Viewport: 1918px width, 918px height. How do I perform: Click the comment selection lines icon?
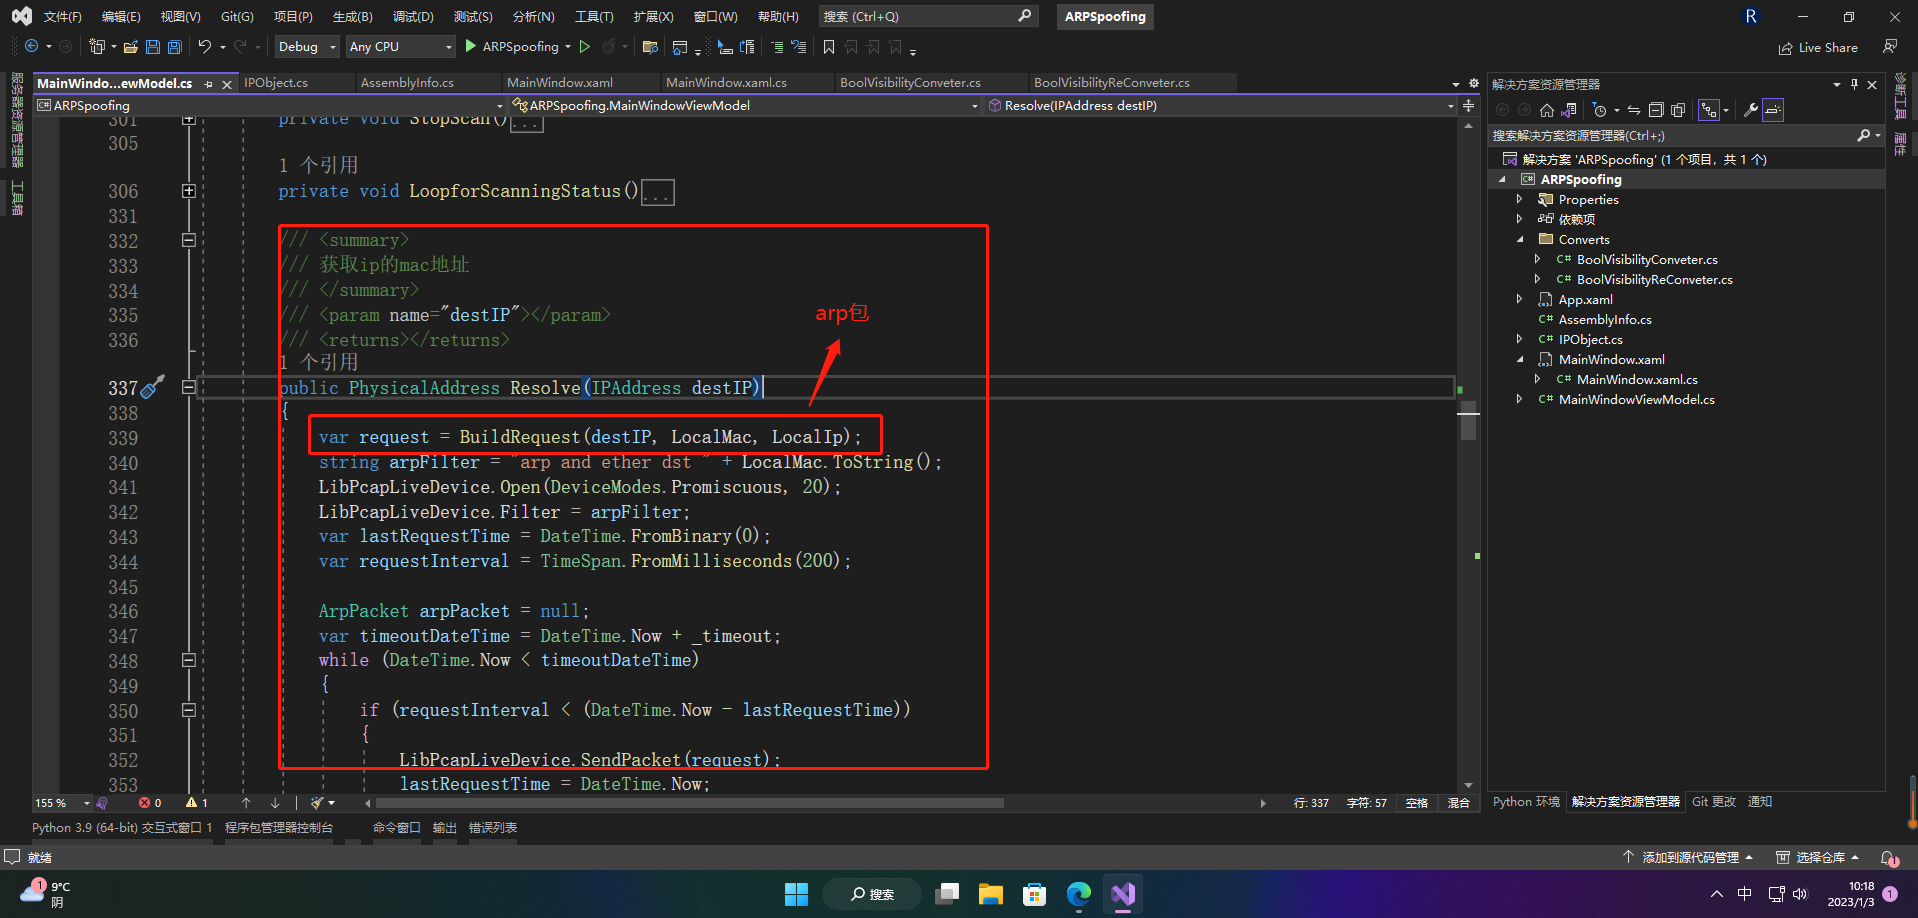[776, 46]
